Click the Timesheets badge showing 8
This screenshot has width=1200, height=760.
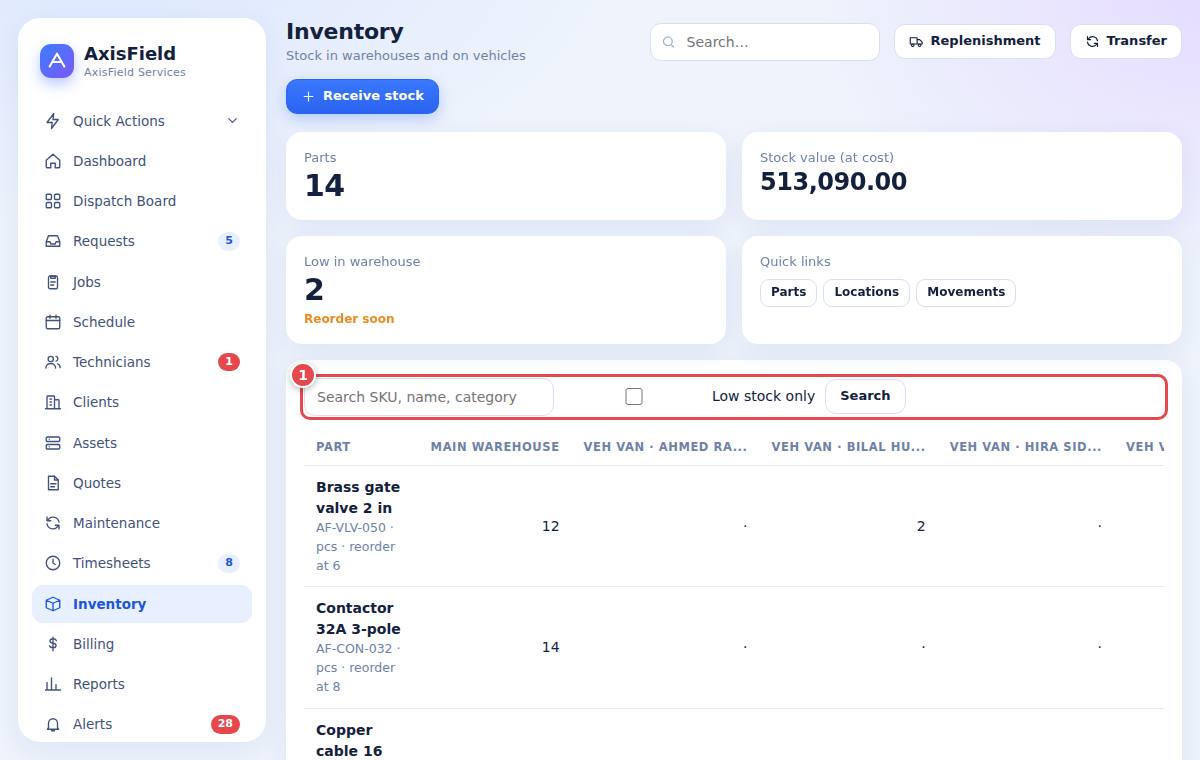coord(229,563)
